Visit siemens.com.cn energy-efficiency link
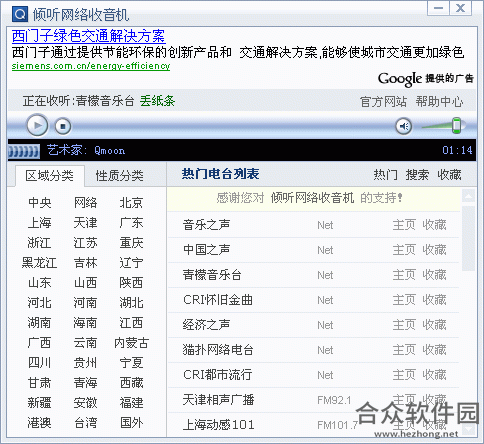Viewport: 484px width, 444px height. (91, 66)
